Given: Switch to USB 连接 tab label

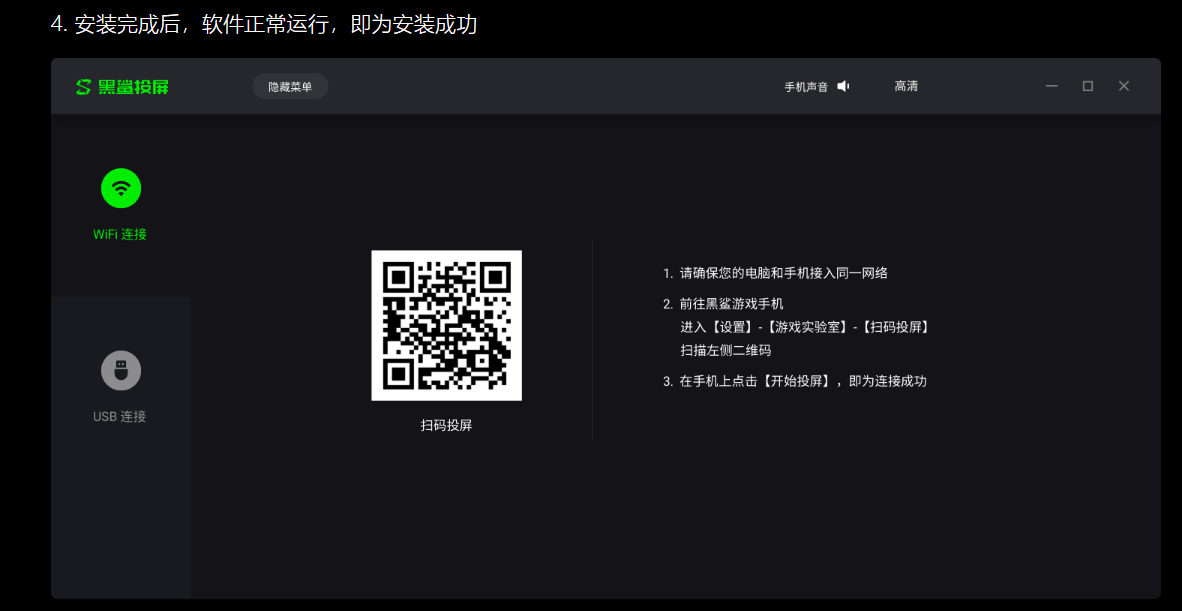Looking at the screenshot, I should click(120, 416).
